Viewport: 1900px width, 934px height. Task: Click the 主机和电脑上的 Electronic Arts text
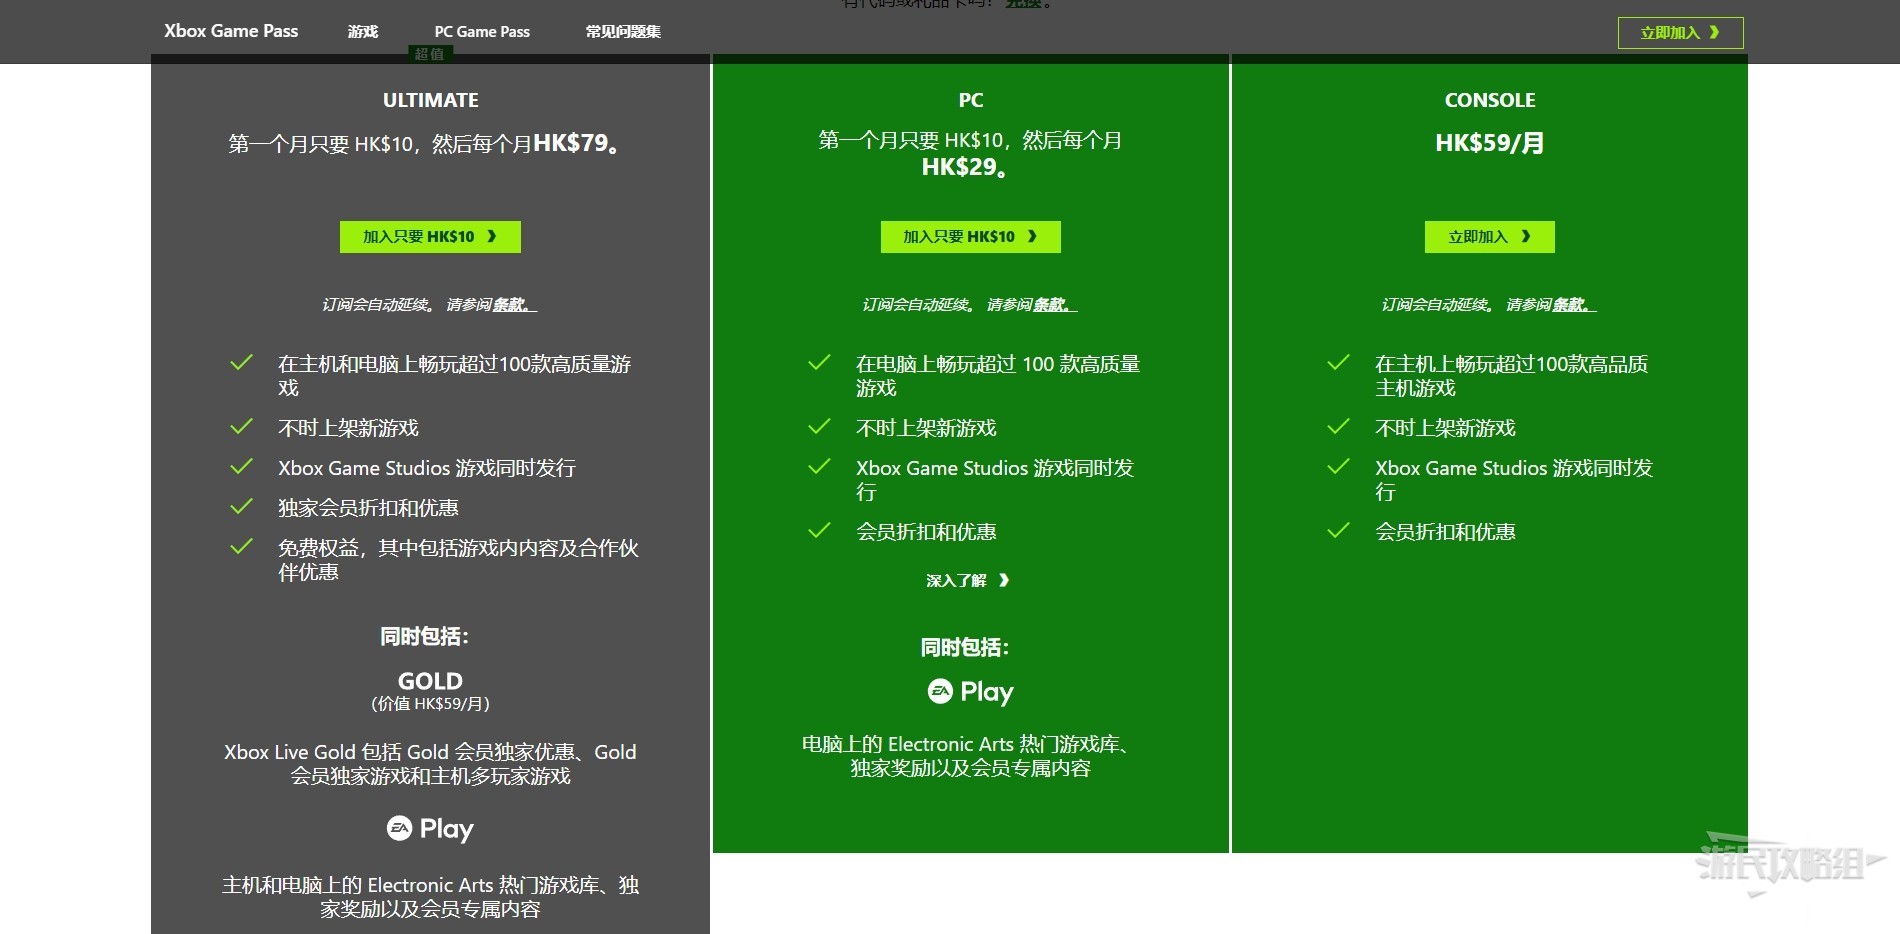coord(430,897)
